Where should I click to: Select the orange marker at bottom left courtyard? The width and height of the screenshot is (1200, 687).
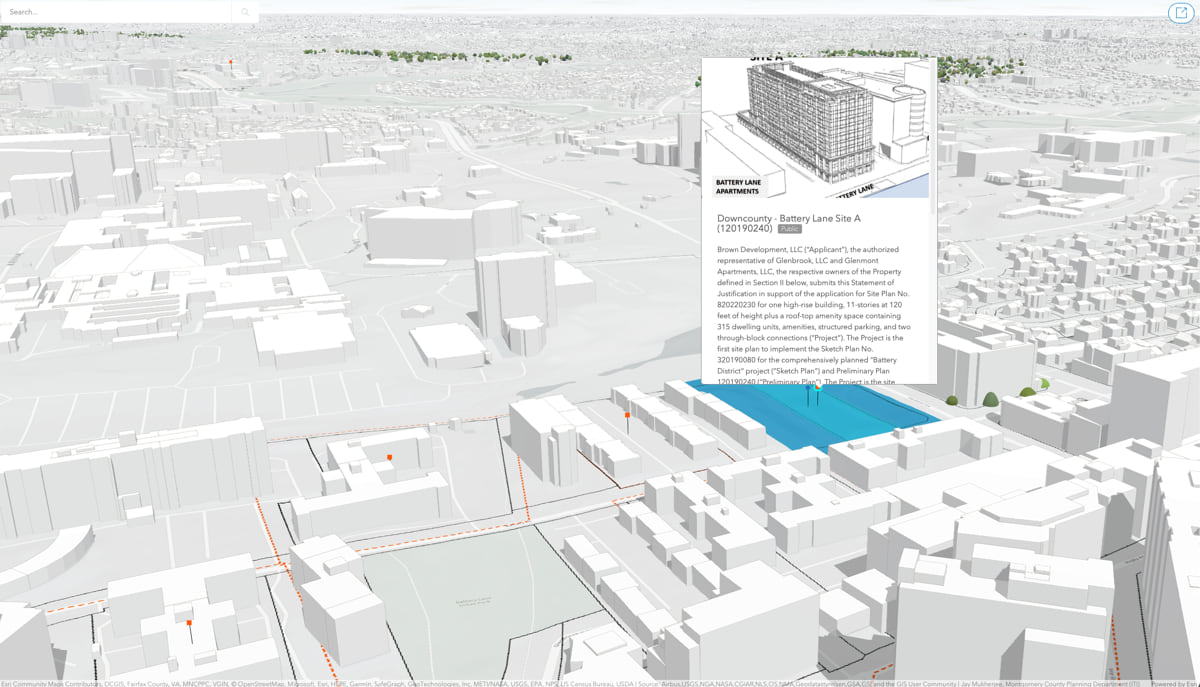189,625
